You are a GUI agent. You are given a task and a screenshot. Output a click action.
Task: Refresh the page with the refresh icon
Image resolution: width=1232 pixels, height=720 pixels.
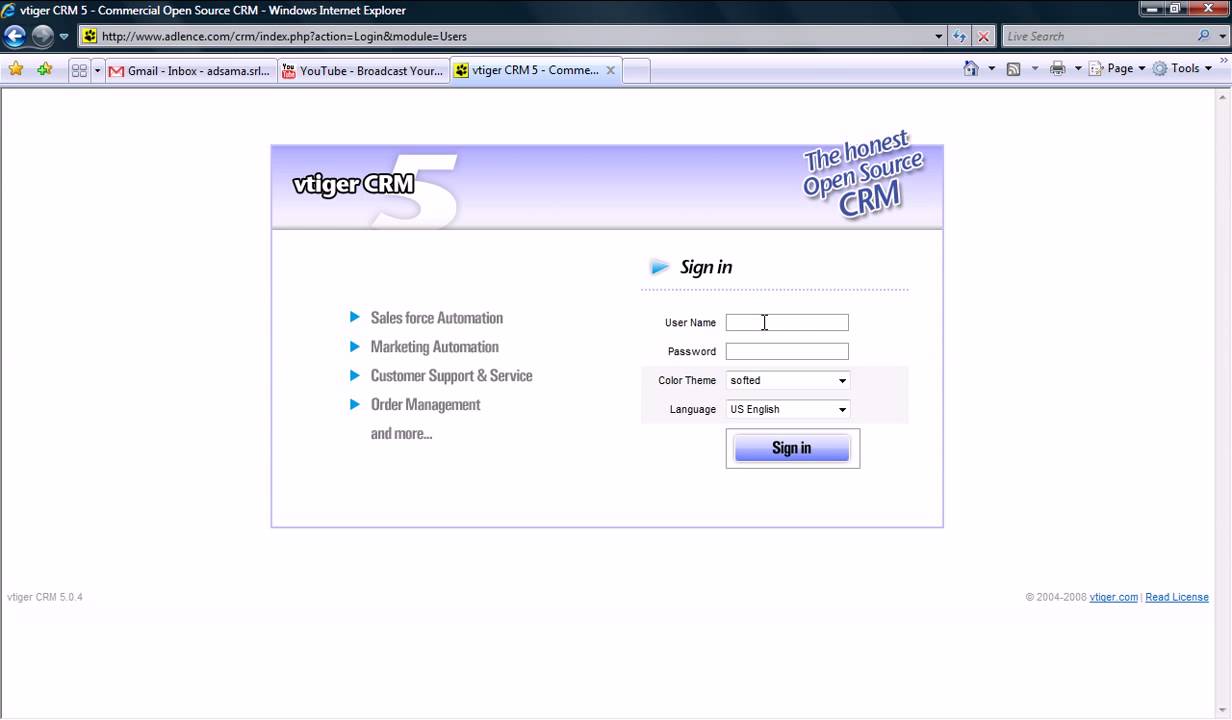(960, 36)
